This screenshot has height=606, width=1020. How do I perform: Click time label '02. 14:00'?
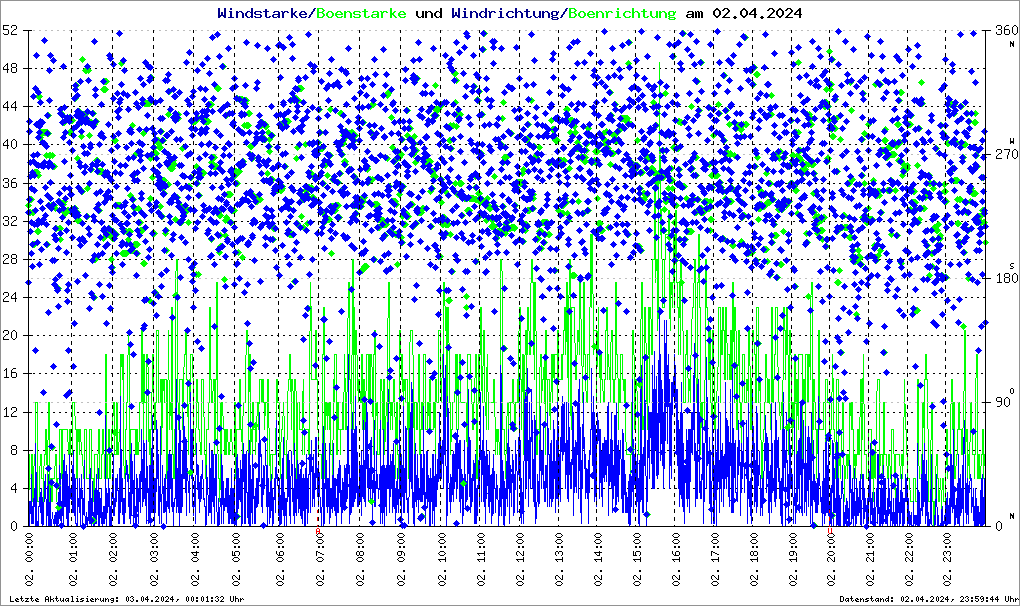coord(598,559)
